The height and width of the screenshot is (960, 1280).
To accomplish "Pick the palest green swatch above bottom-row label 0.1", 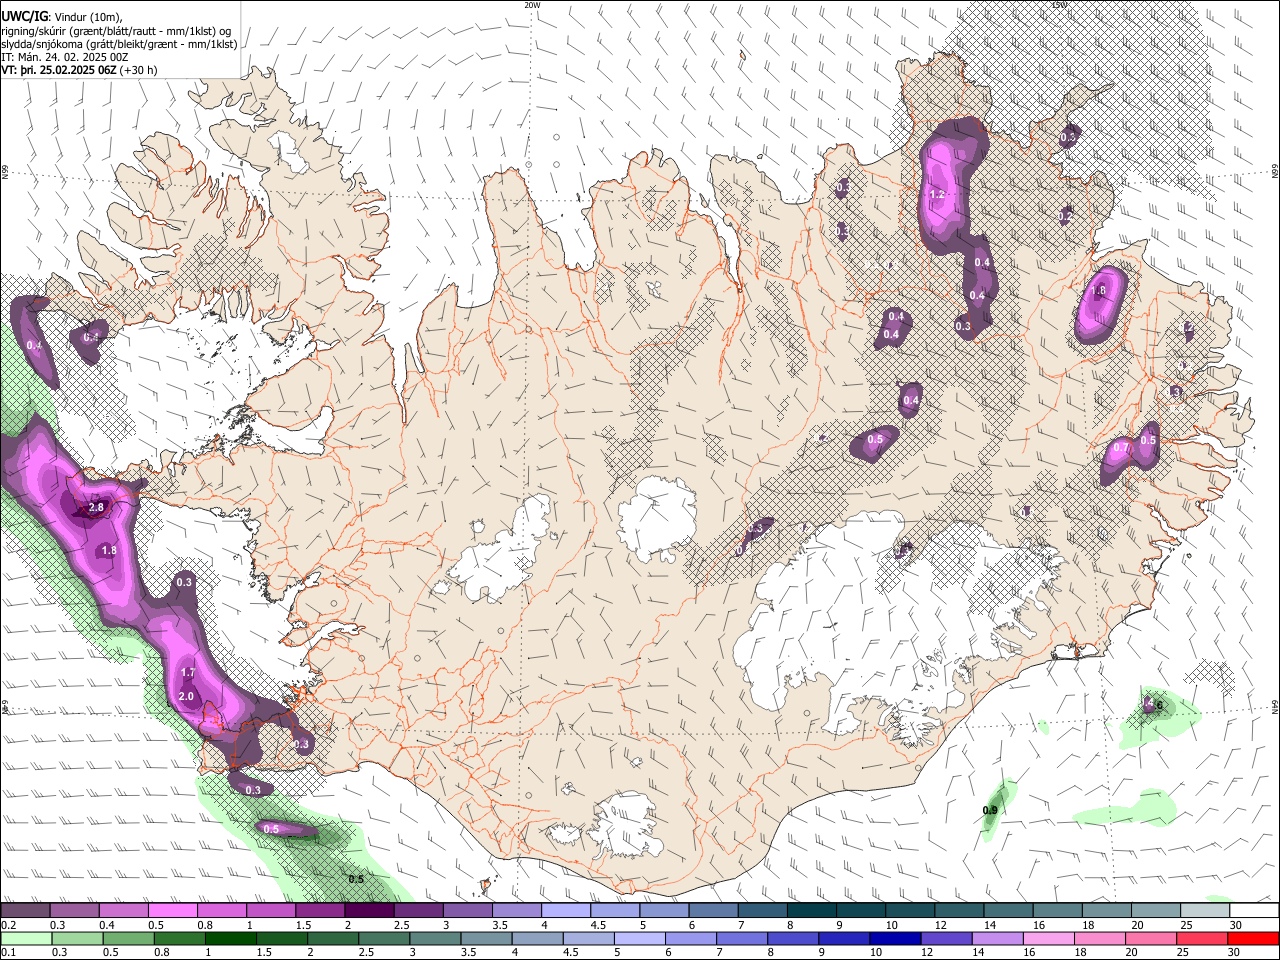I will (x=25, y=939).
